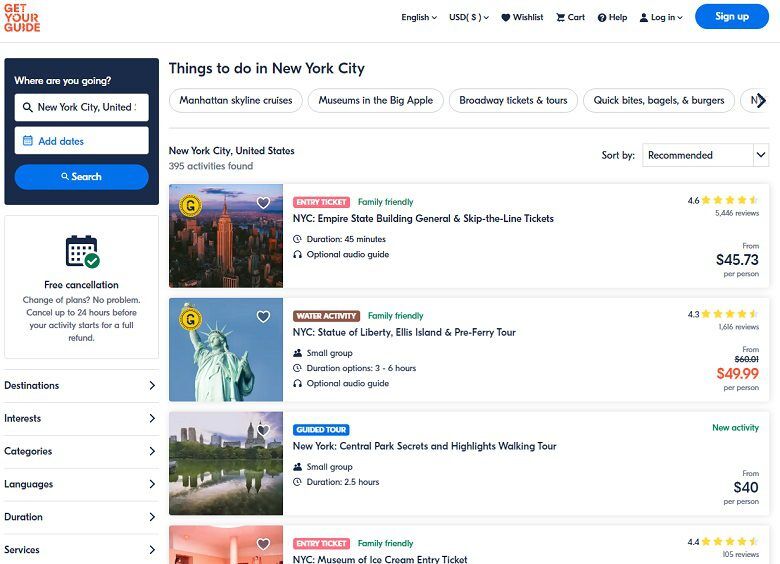Open the Central Park thumbnail image
Viewport: 780px width, 564px height.
226,464
